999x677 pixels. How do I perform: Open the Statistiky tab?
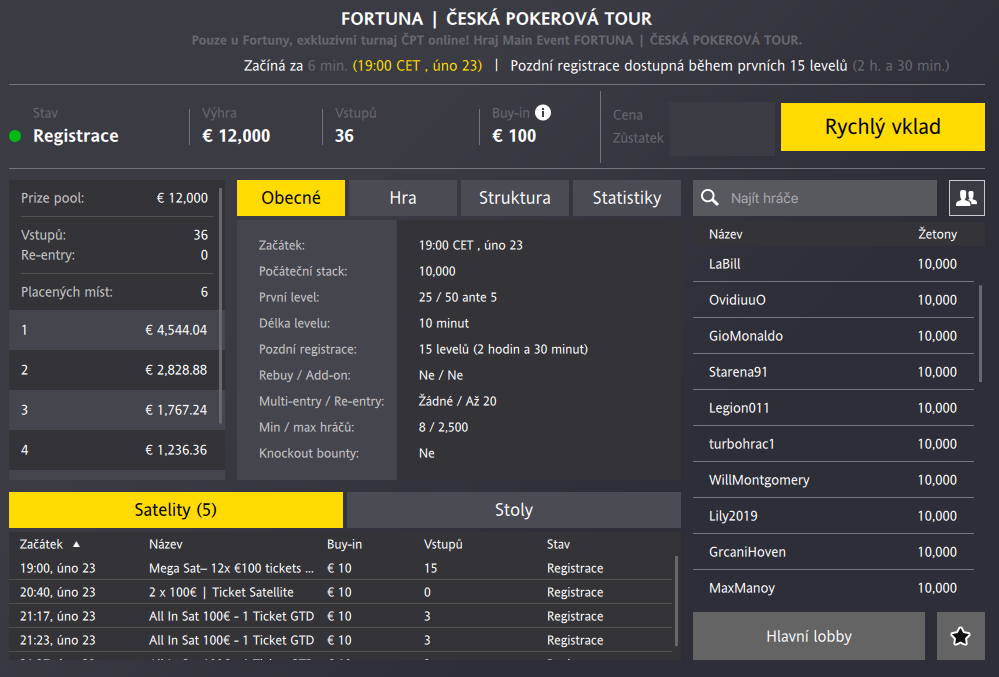(x=627, y=198)
